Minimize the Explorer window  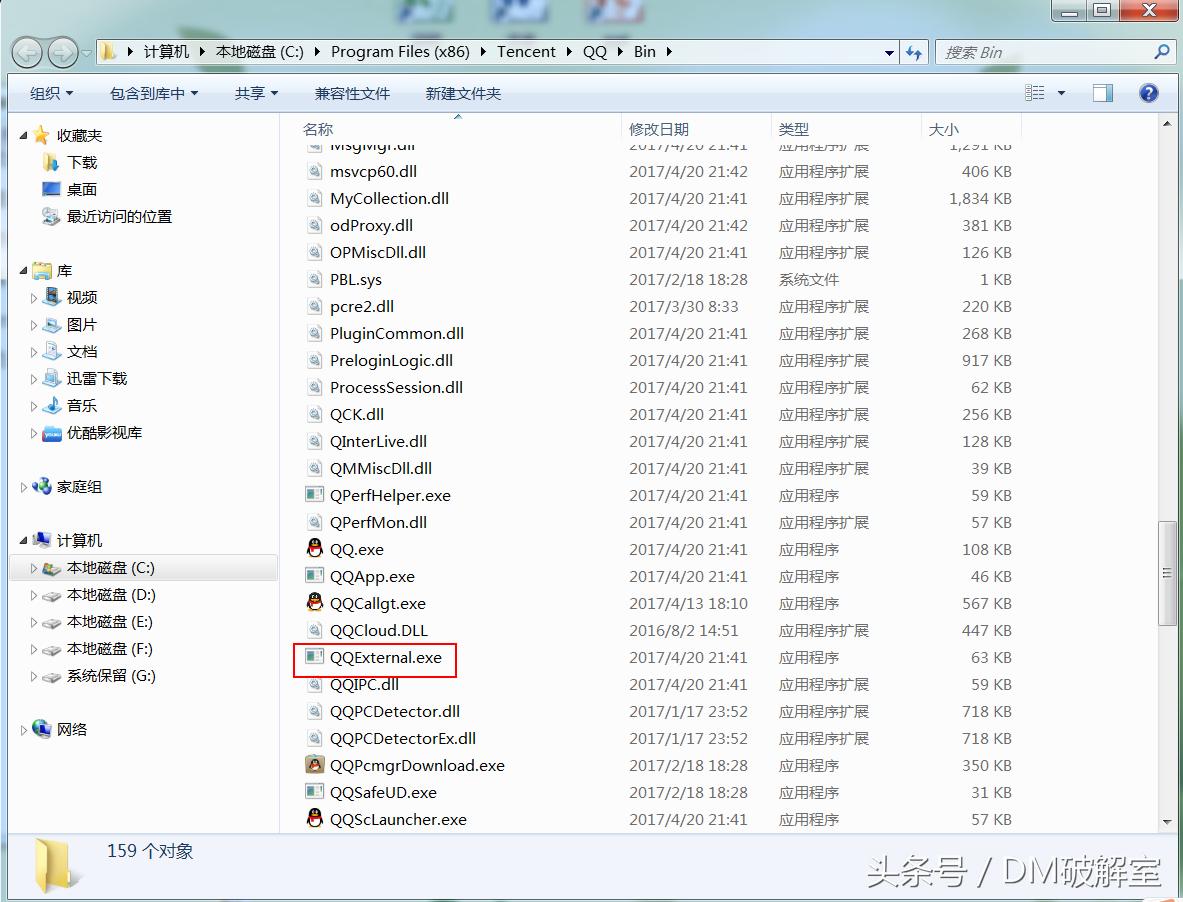click(1070, 11)
